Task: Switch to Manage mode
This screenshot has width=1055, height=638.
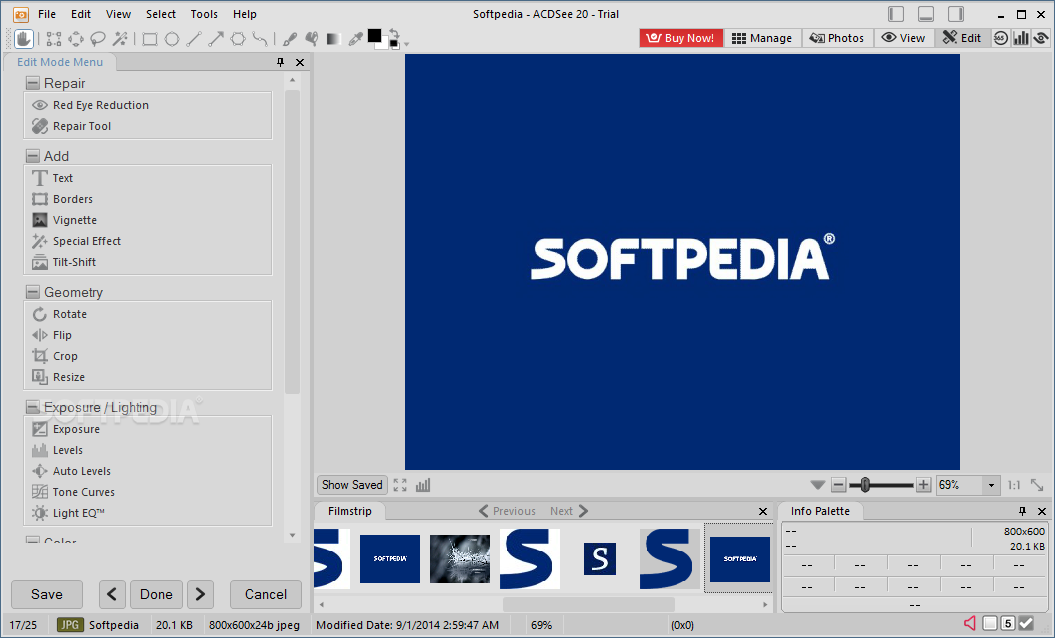Action: point(762,38)
